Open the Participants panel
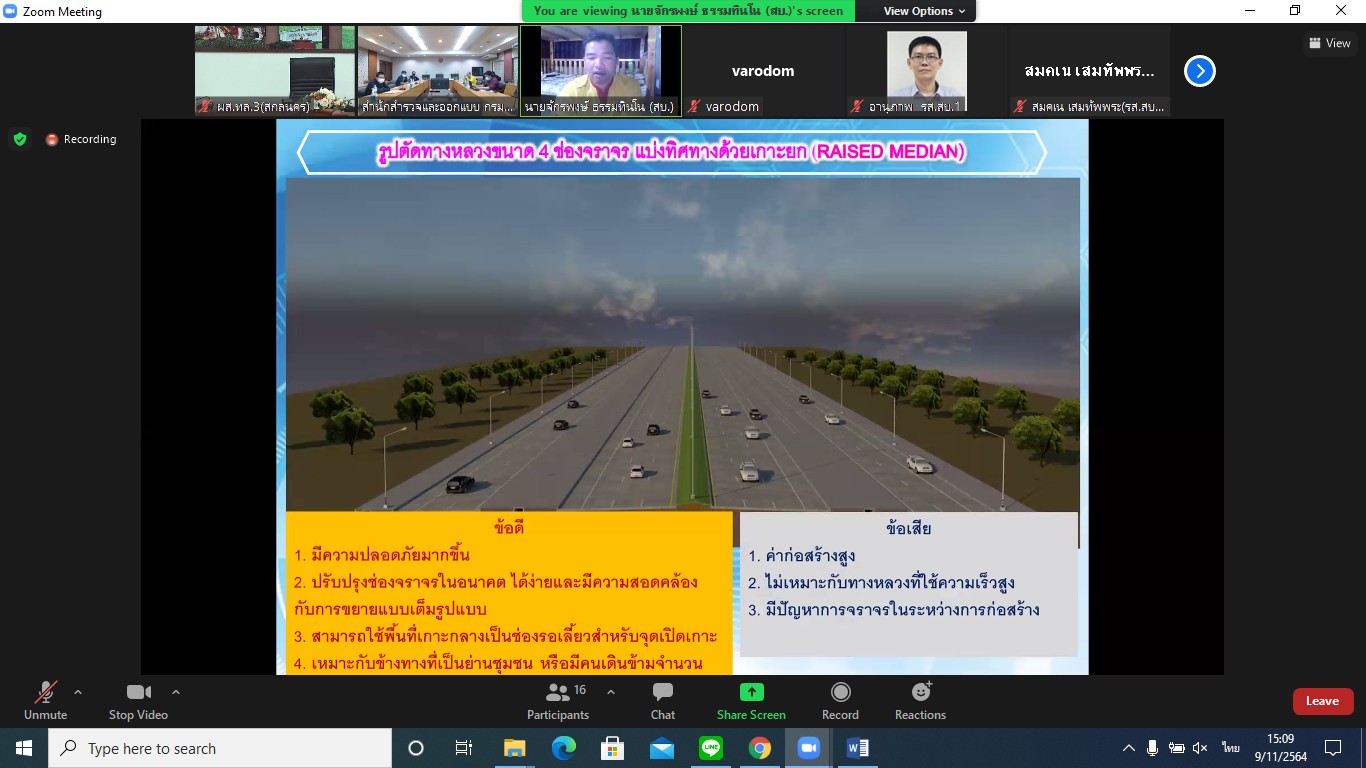 tap(558, 700)
